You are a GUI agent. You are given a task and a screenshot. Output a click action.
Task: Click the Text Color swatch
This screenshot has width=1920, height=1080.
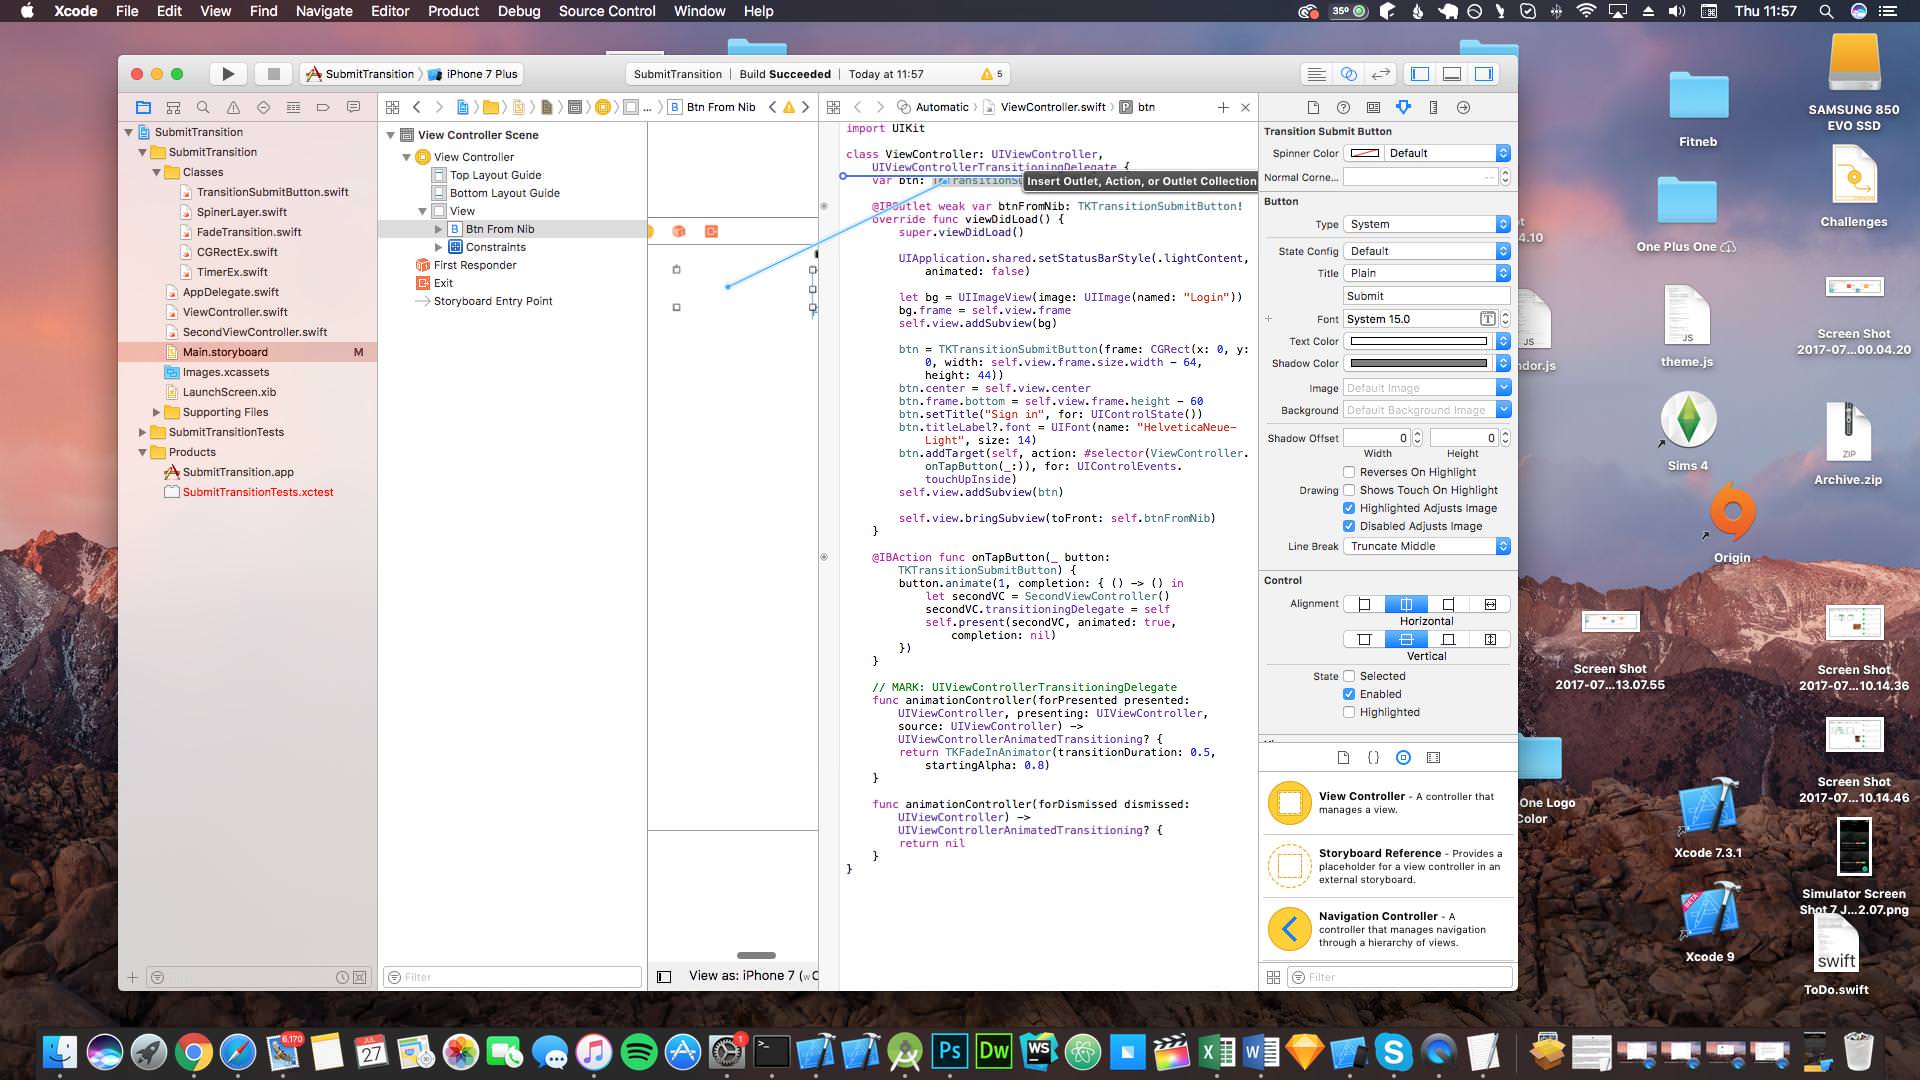1418,341
